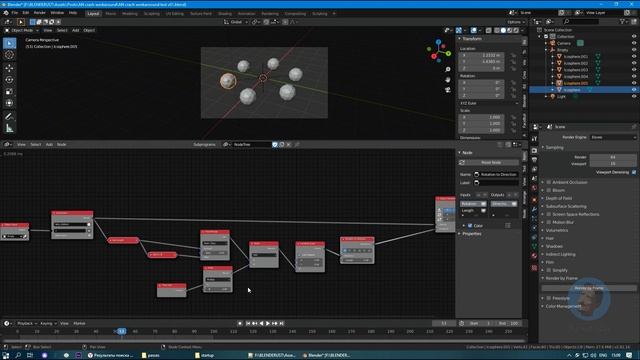The width and height of the screenshot is (640, 360).
Task: Open Windows taskbar search
Action: click(18, 356)
